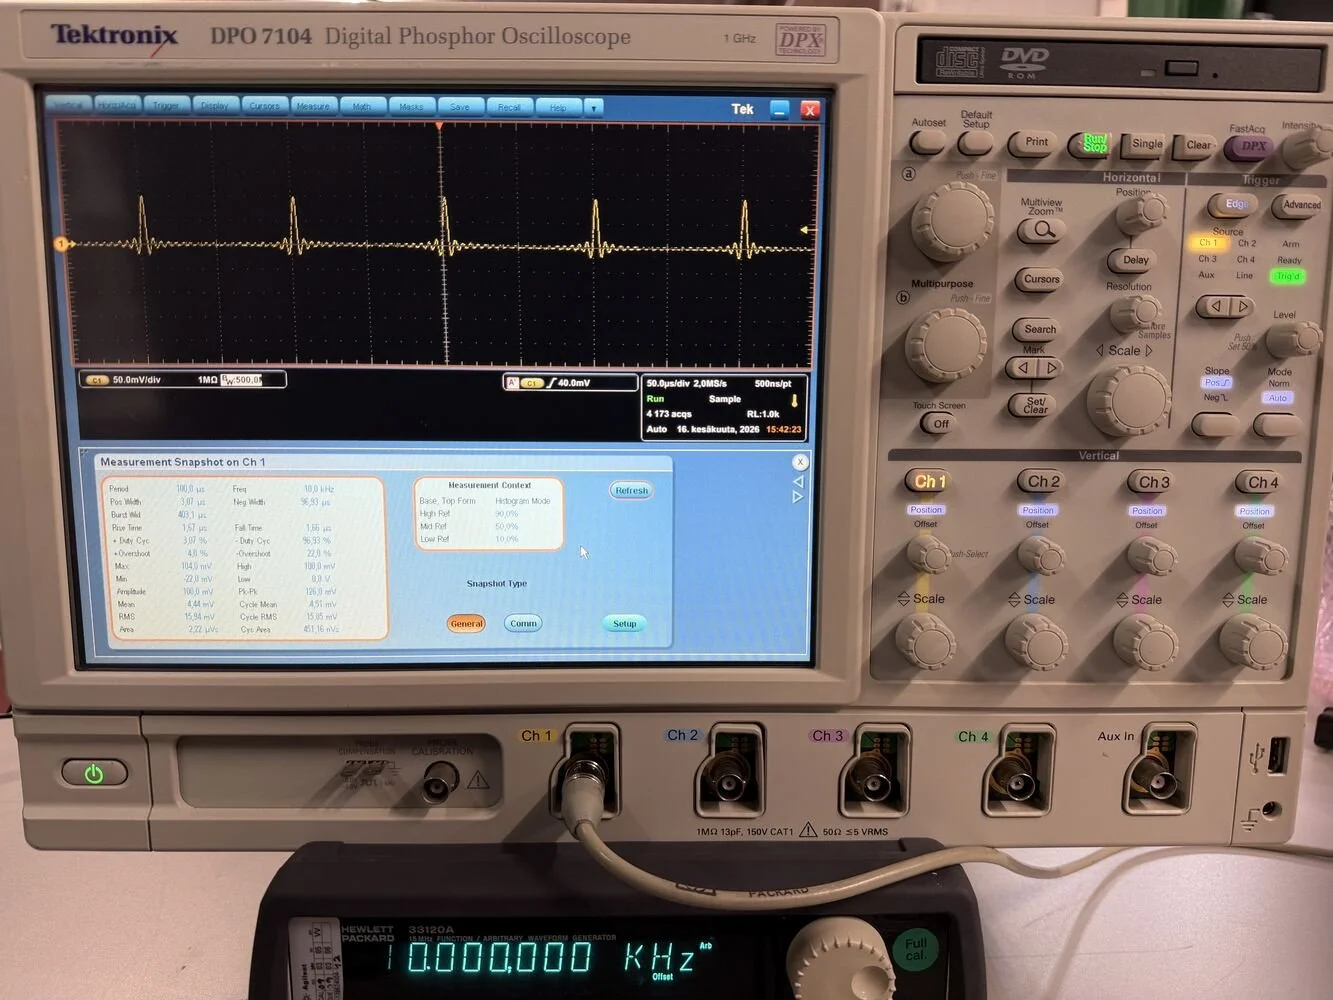Toggle the Ch 1 vertical button
Viewport: 1333px width, 1000px height.
coord(928,482)
